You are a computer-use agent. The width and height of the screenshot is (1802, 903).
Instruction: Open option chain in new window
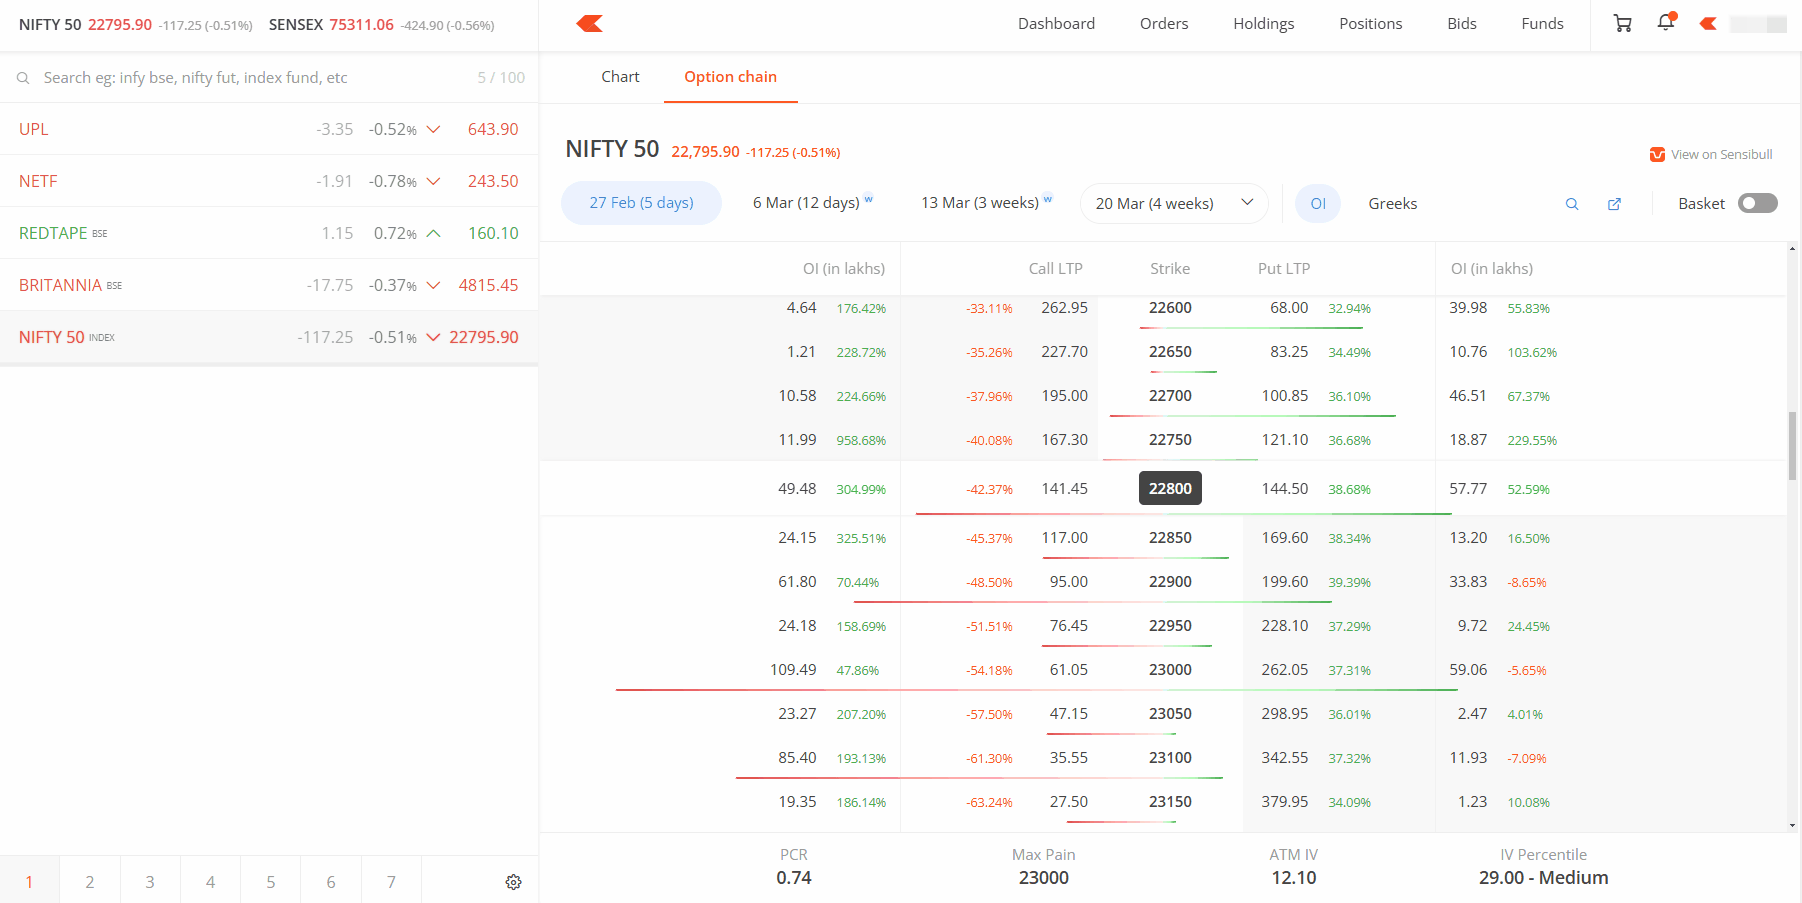tap(1614, 204)
